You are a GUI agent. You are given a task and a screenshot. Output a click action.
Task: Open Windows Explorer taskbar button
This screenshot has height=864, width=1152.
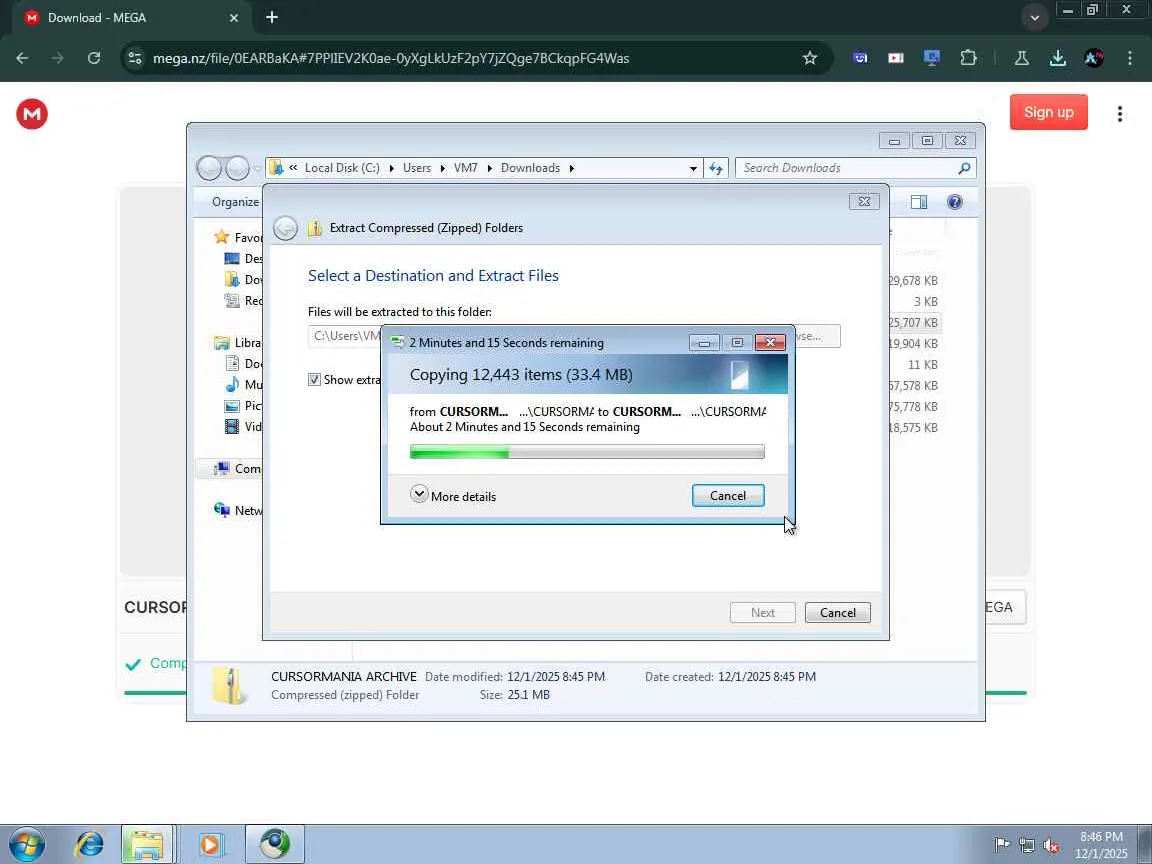(x=147, y=845)
